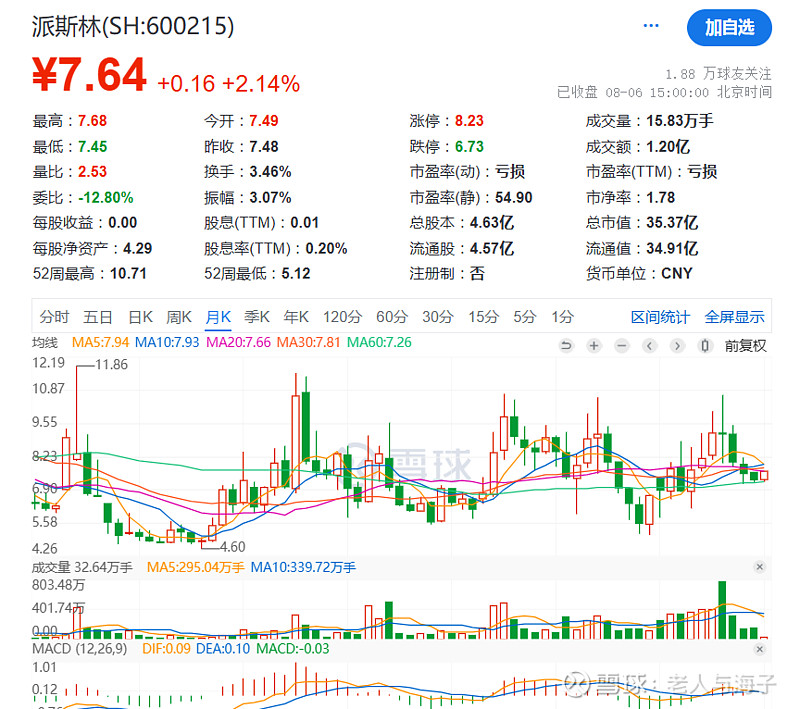The height and width of the screenshot is (709, 800).
Task: Click 全屏显示 fullscreen link
Action: [x=735, y=317]
